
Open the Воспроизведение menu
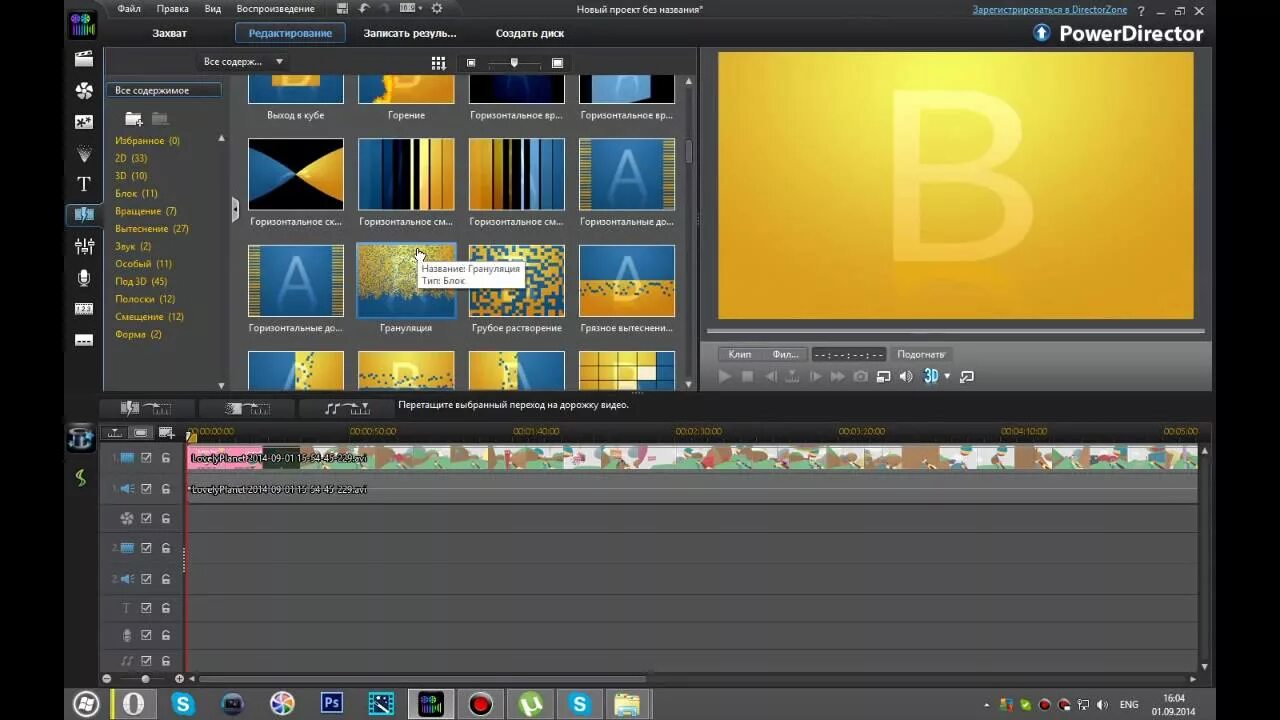click(277, 9)
